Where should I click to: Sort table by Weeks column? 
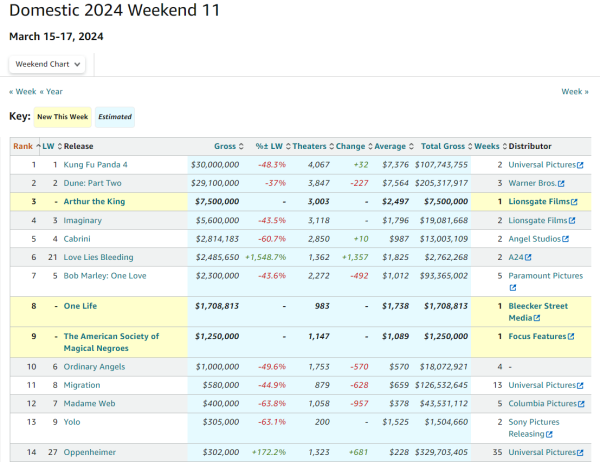pyautogui.click(x=491, y=146)
